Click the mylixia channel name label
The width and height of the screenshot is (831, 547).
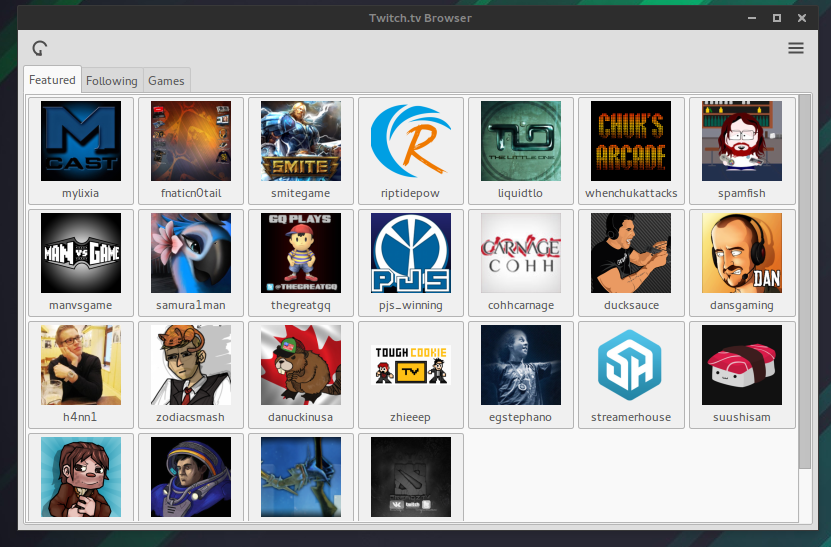81,193
